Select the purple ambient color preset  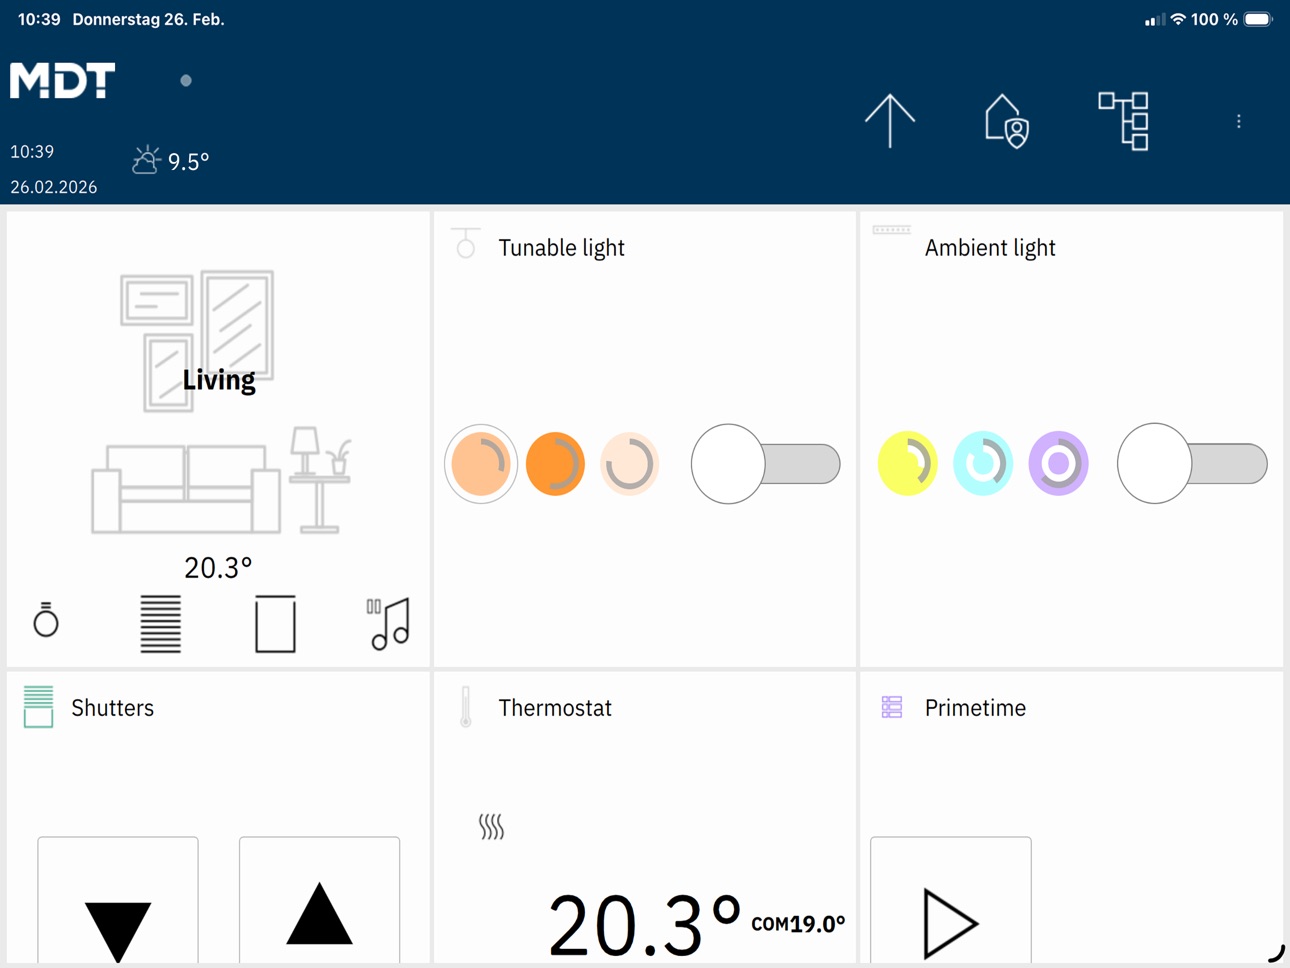(1058, 464)
